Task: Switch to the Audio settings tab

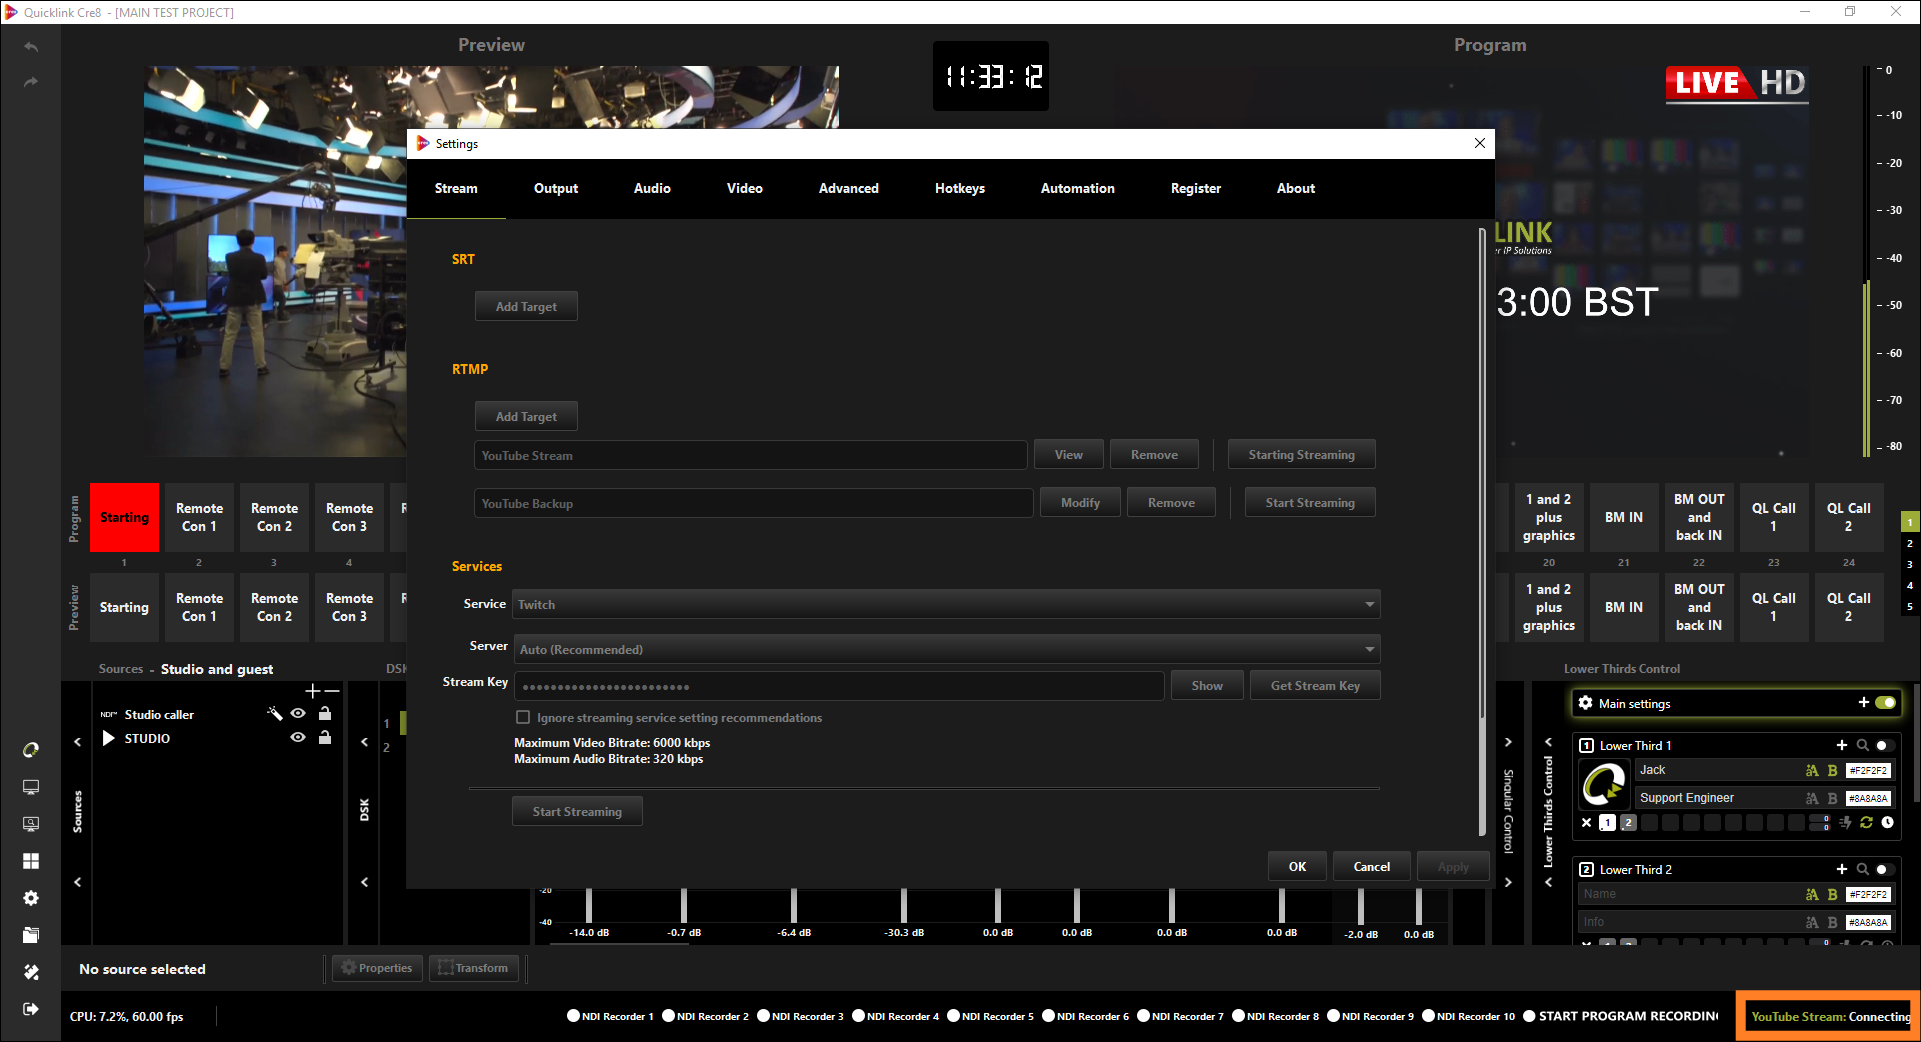Action: [652, 189]
